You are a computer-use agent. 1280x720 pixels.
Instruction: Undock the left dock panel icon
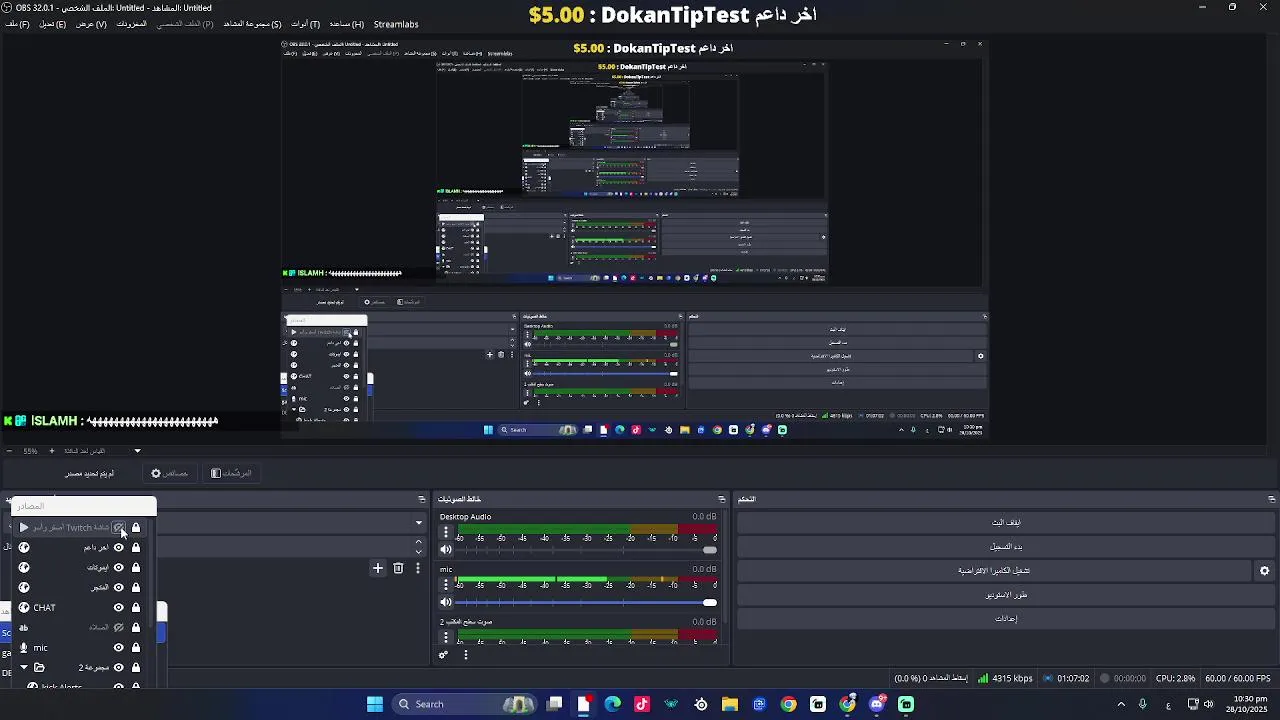tap(422, 499)
